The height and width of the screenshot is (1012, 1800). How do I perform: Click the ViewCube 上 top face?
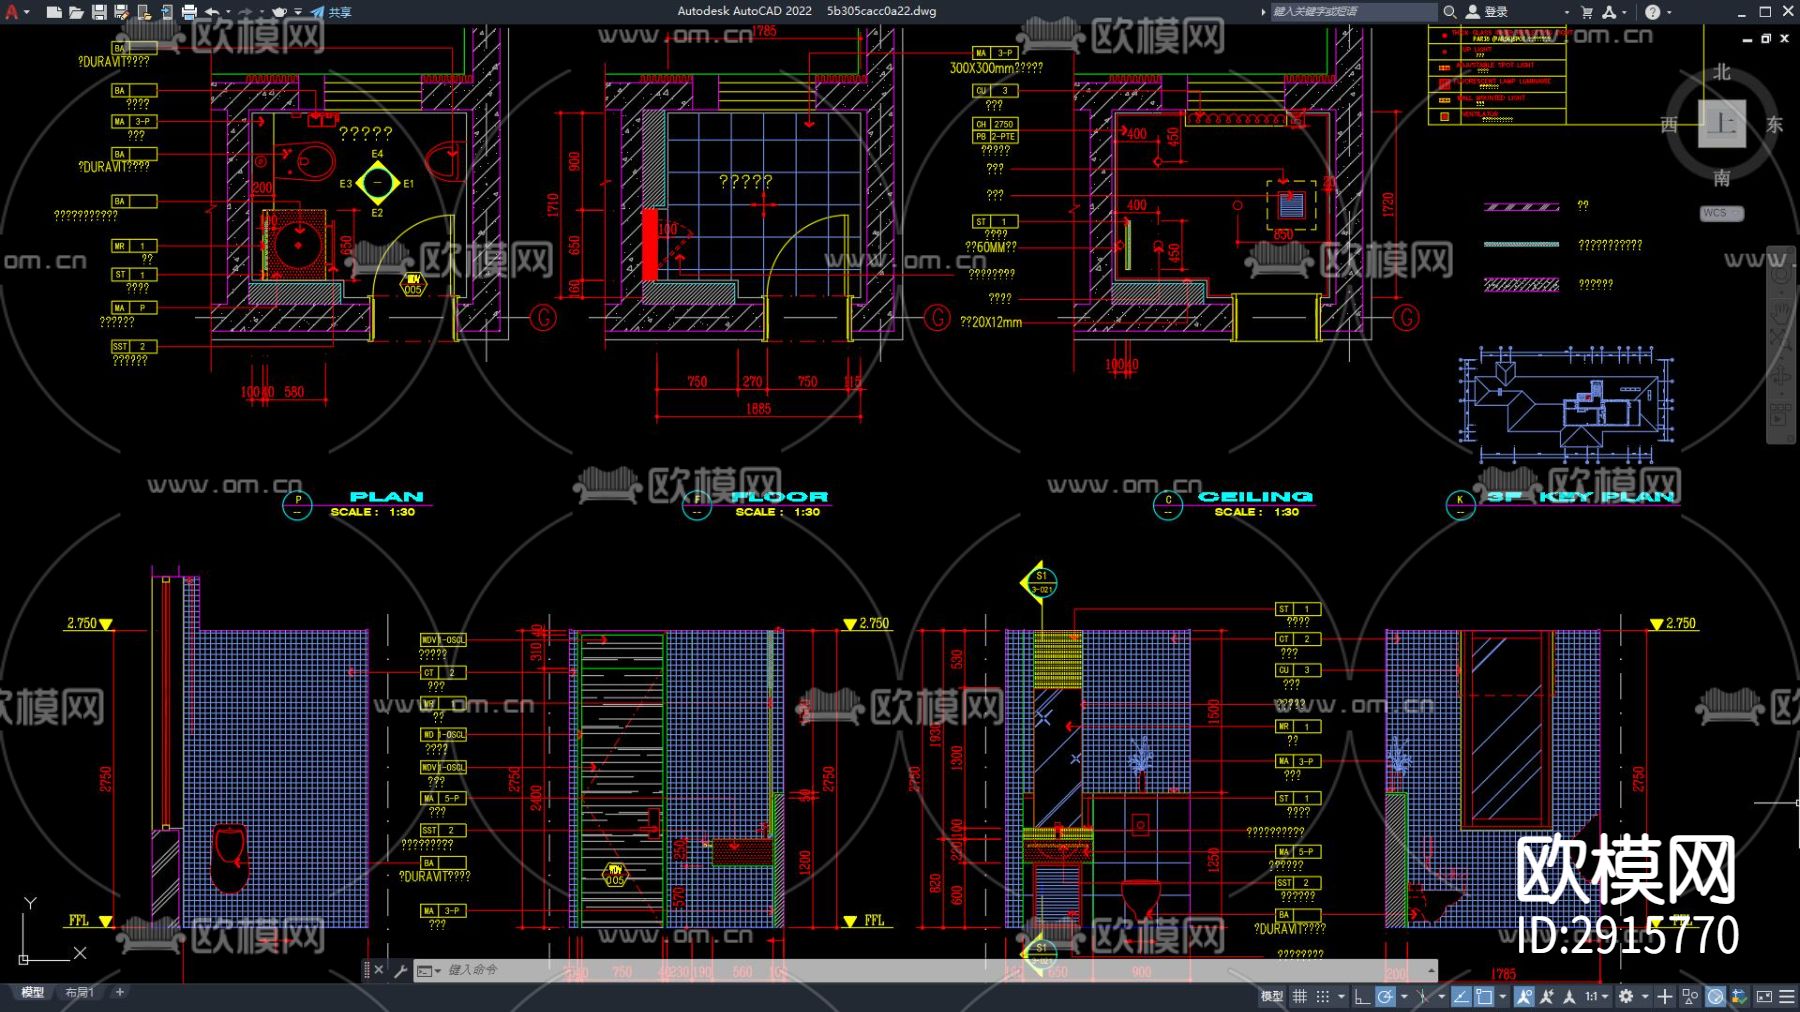pyautogui.click(x=1721, y=124)
